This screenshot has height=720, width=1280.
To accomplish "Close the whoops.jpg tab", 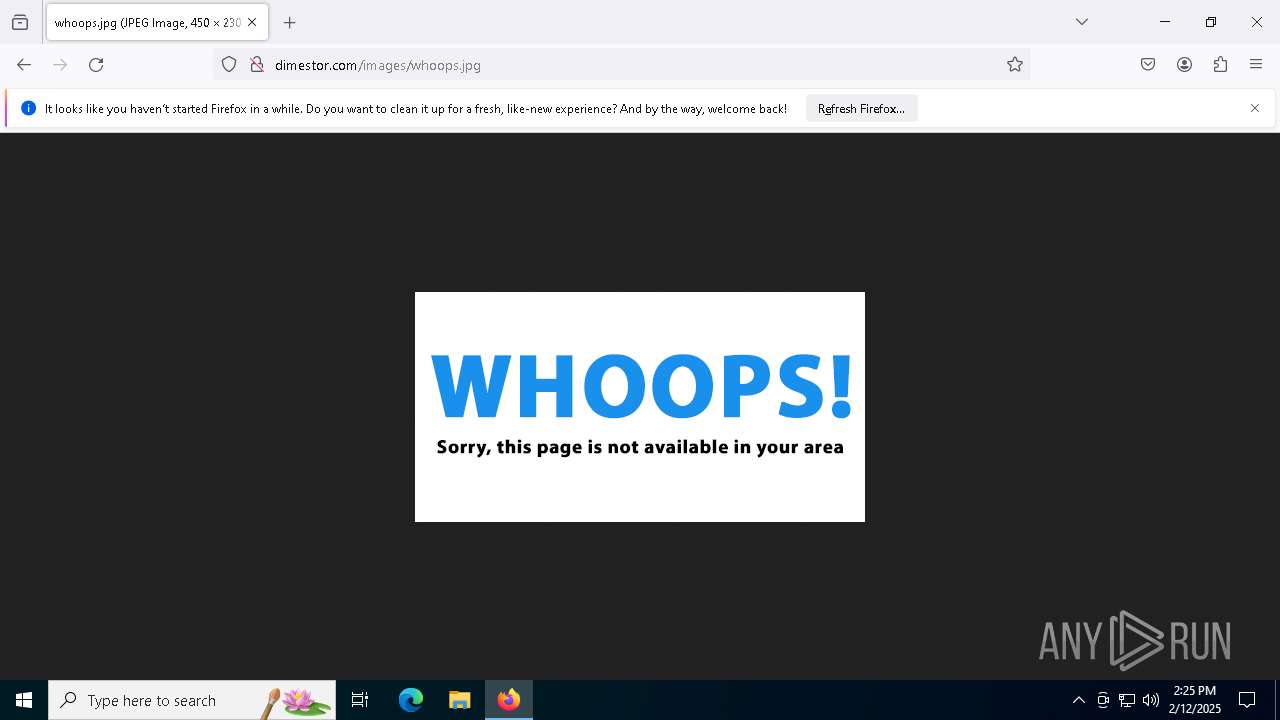I will coord(252,22).
